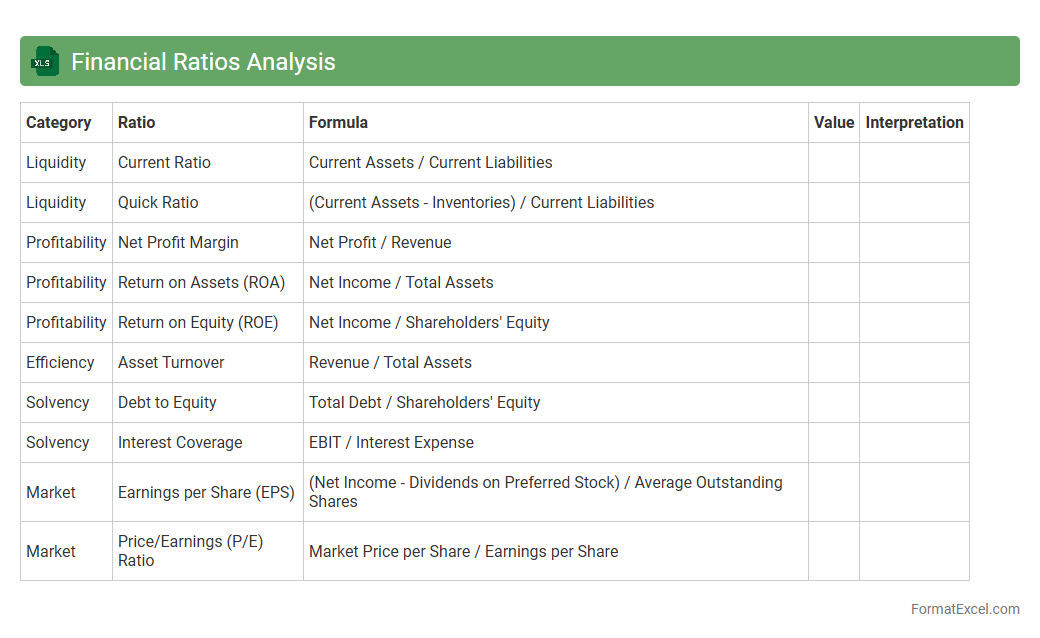The height and width of the screenshot is (638, 1040).
Task: Click the Value column header
Action: pyautogui.click(x=833, y=123)
